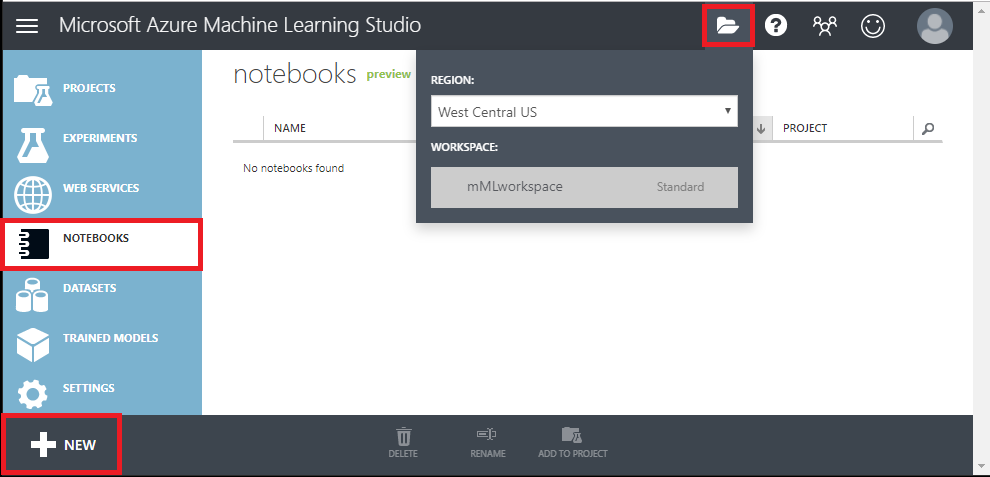Screen dimensions: 990x477
Task: Click the community people icon
Action: tap(825, 26)
